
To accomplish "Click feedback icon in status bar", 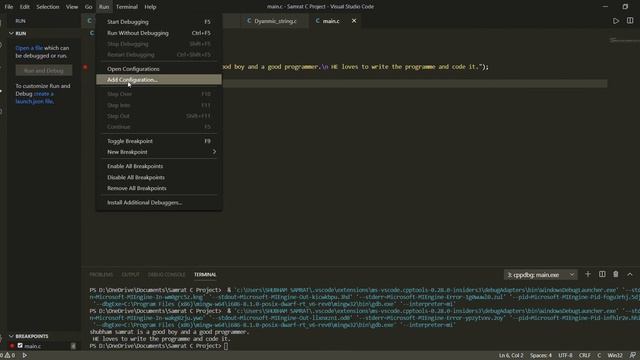I will (x=632, y=356).
